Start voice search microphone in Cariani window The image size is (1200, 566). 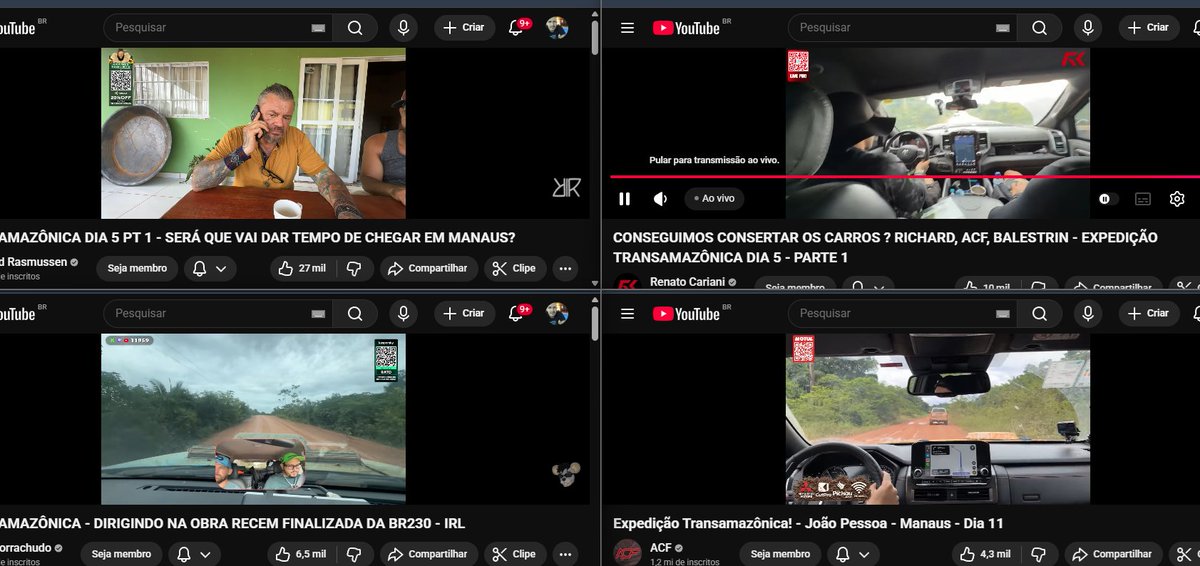pos(1088,28)
